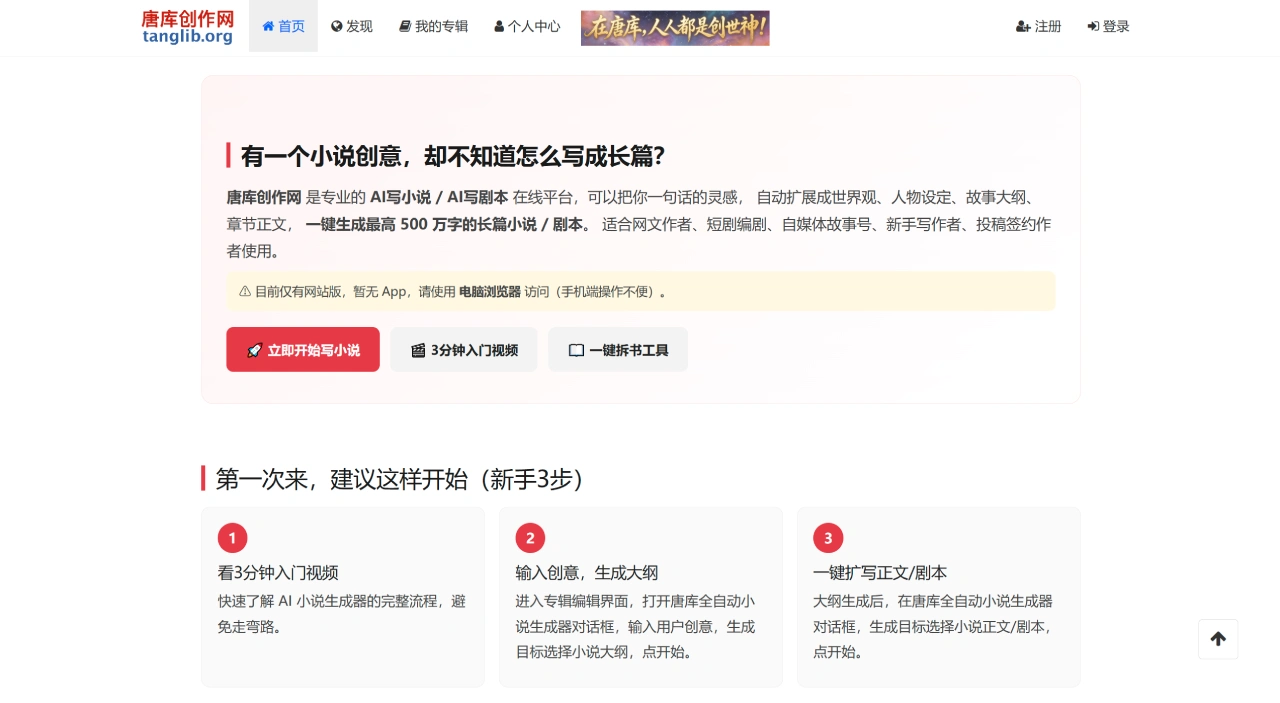The width and height of the screenshot is (1280, 703).
Task: Open the 3分钟入门视频 button
Action: [x=464, y=350]
